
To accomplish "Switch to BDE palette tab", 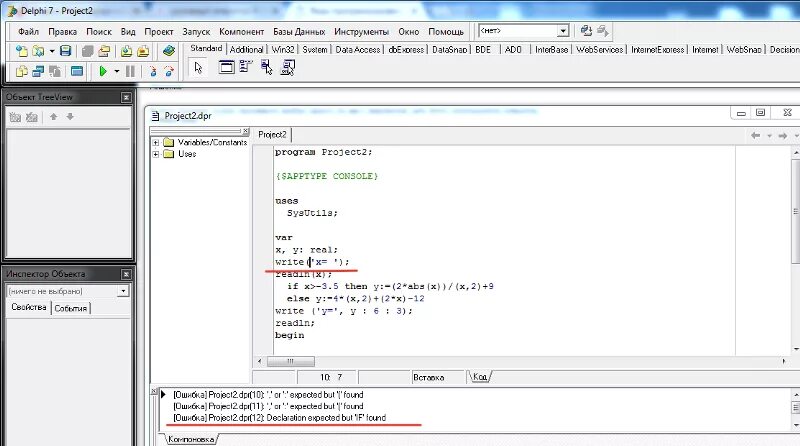I will coord(483,49).
